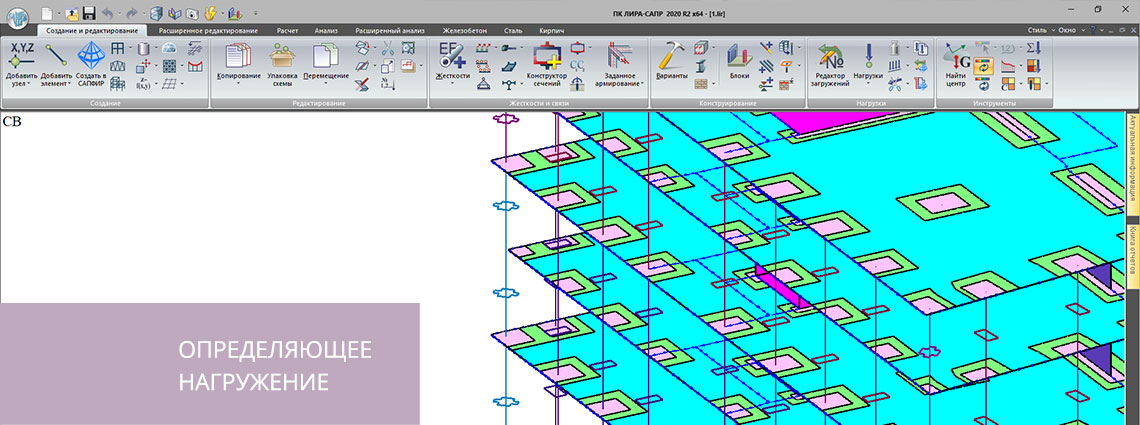Open Create in SAPFIR tool
This screenshot has width=1140, height=425.
click(91, 62)
